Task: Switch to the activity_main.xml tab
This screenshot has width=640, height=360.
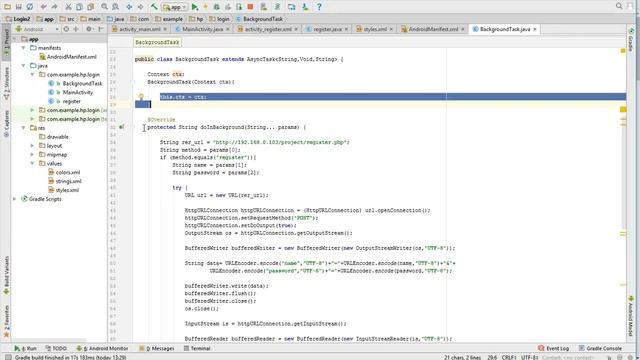Action: 139,29
